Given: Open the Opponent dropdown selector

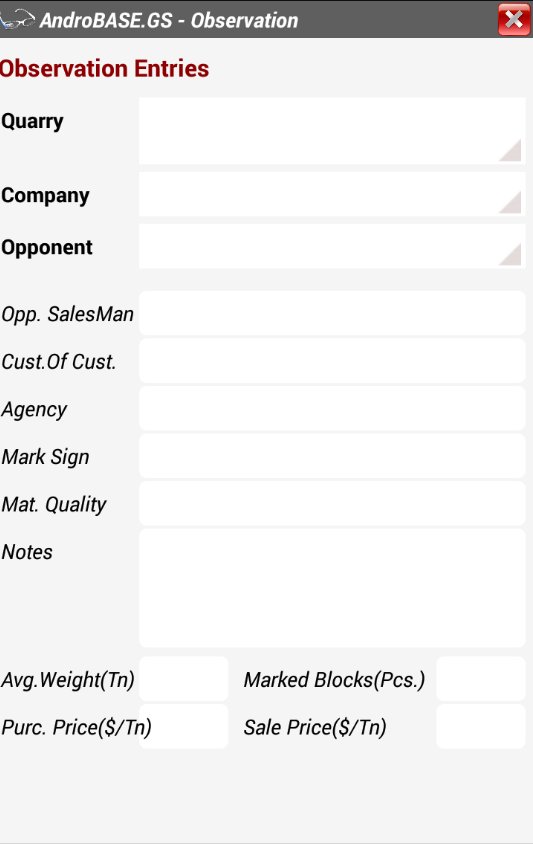Looking at the screenshot, I should [x=332, y=247].
